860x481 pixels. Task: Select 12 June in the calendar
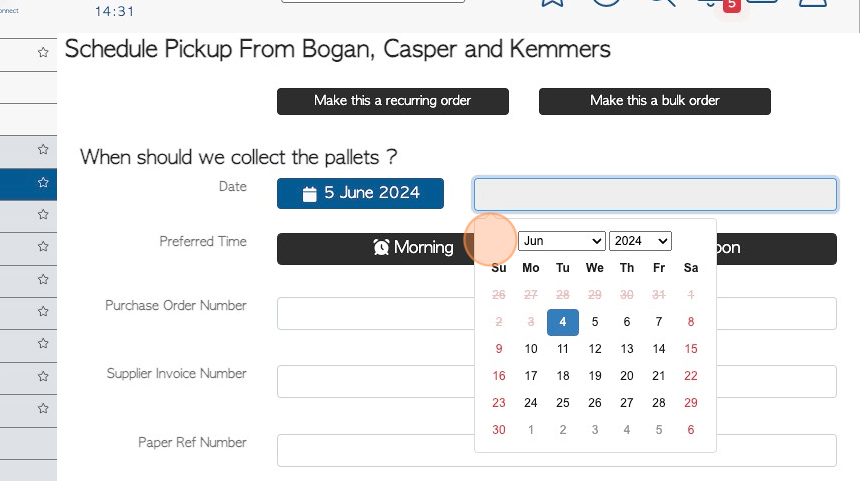click(595, 349)
